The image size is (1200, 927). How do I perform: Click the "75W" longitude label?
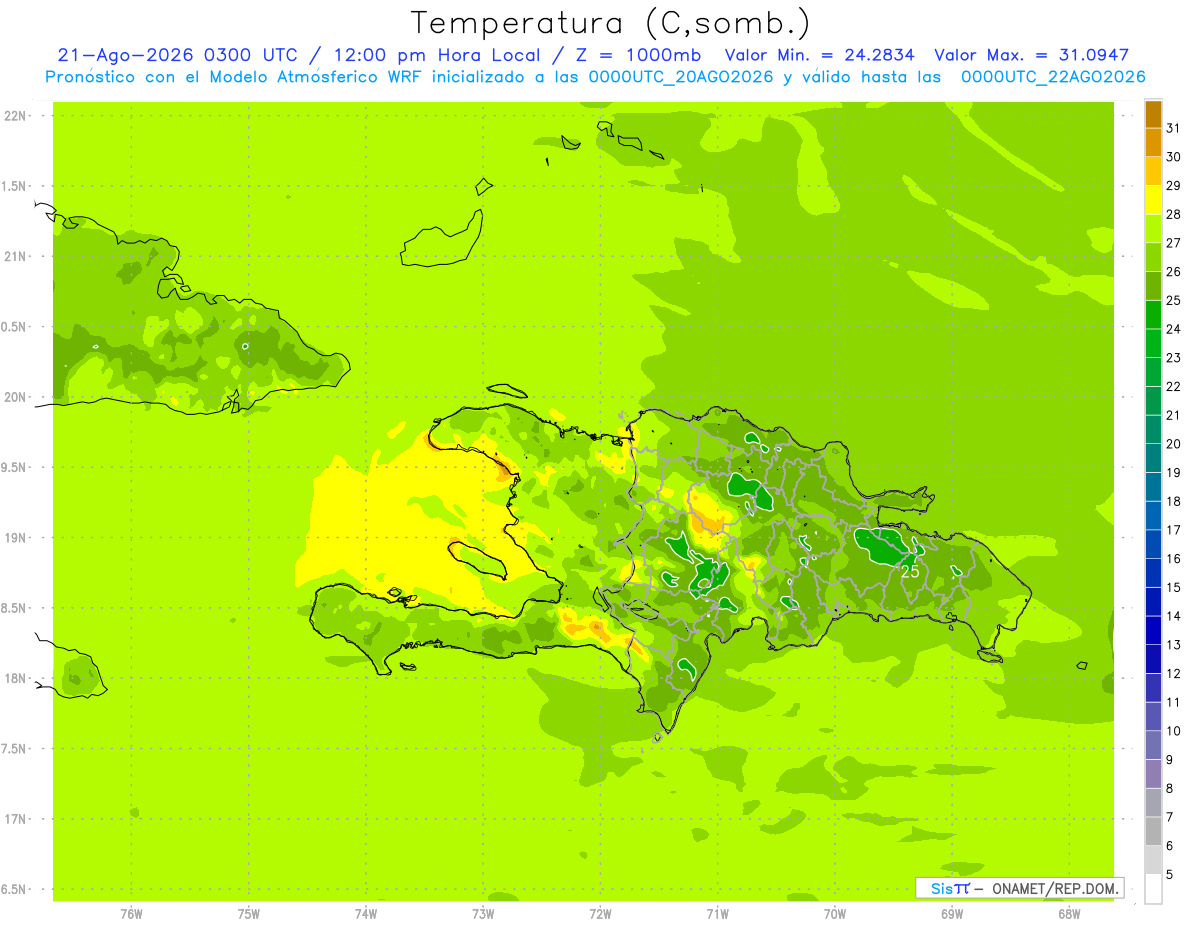pos(248,915)
